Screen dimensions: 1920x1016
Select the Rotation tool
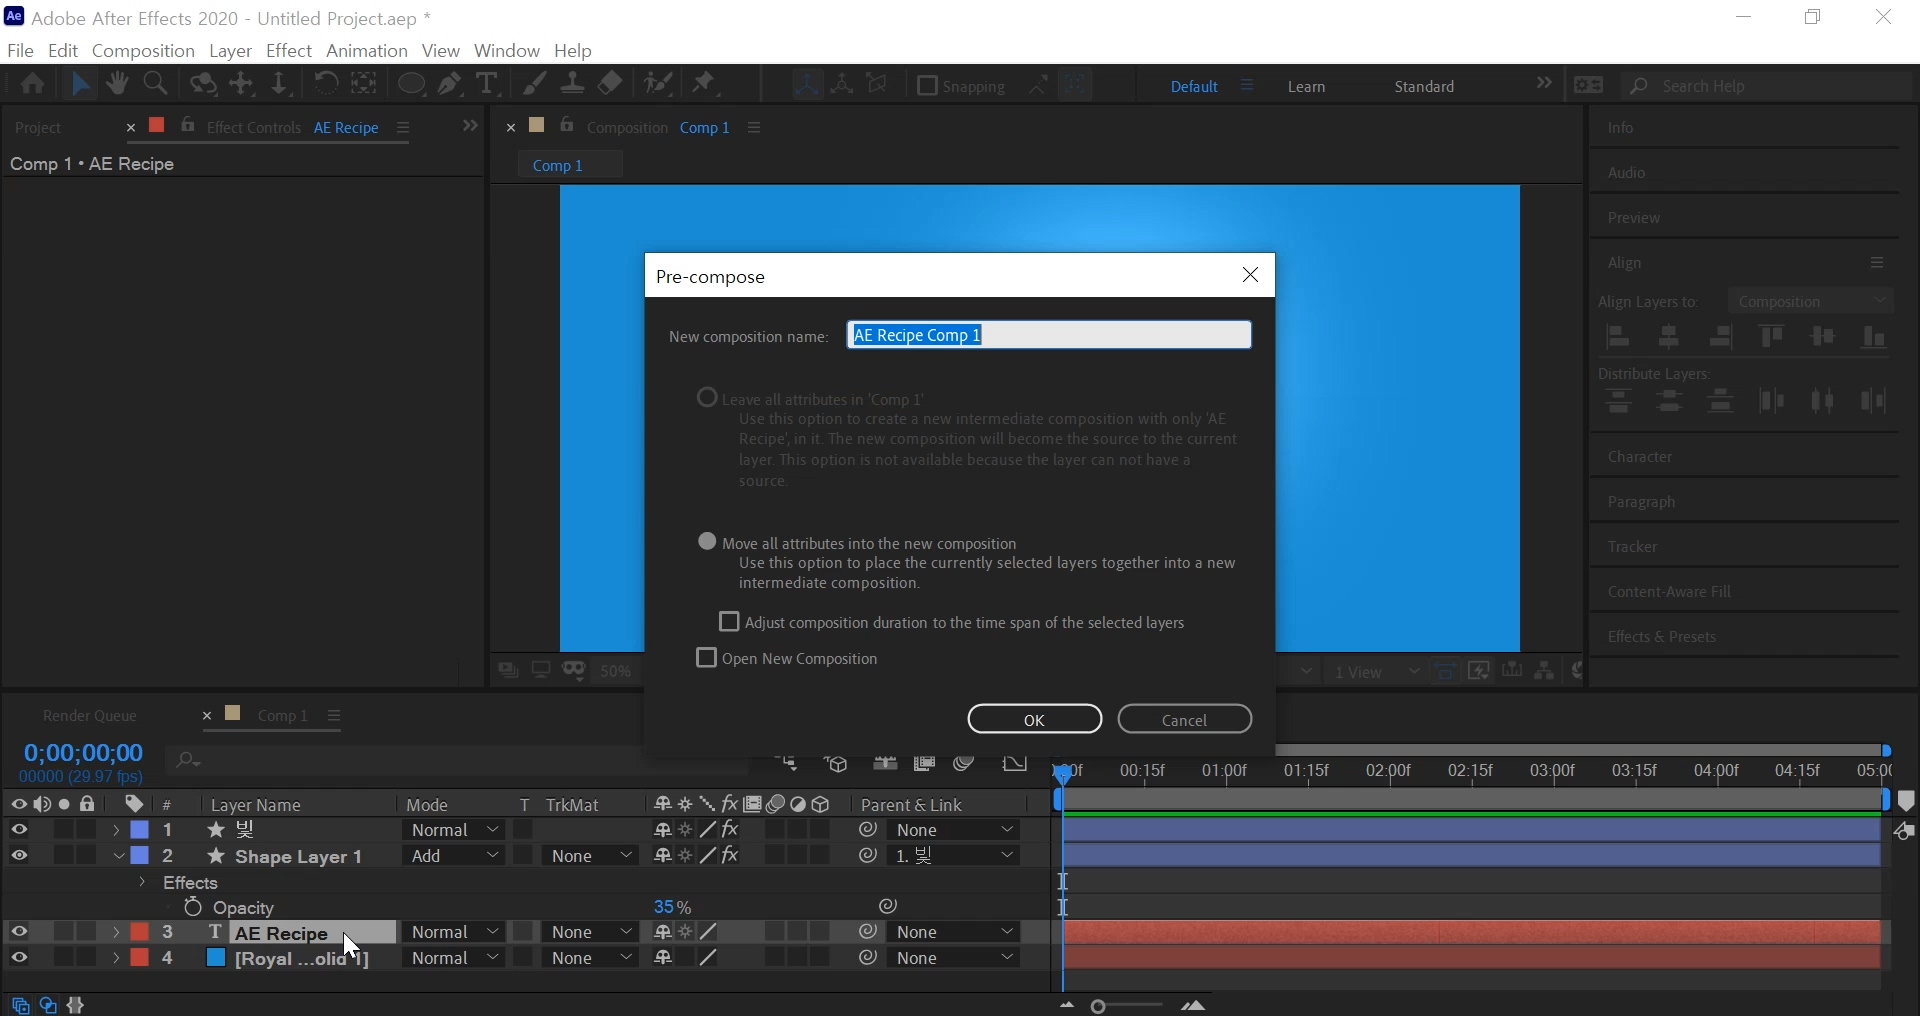pos(325,85)
